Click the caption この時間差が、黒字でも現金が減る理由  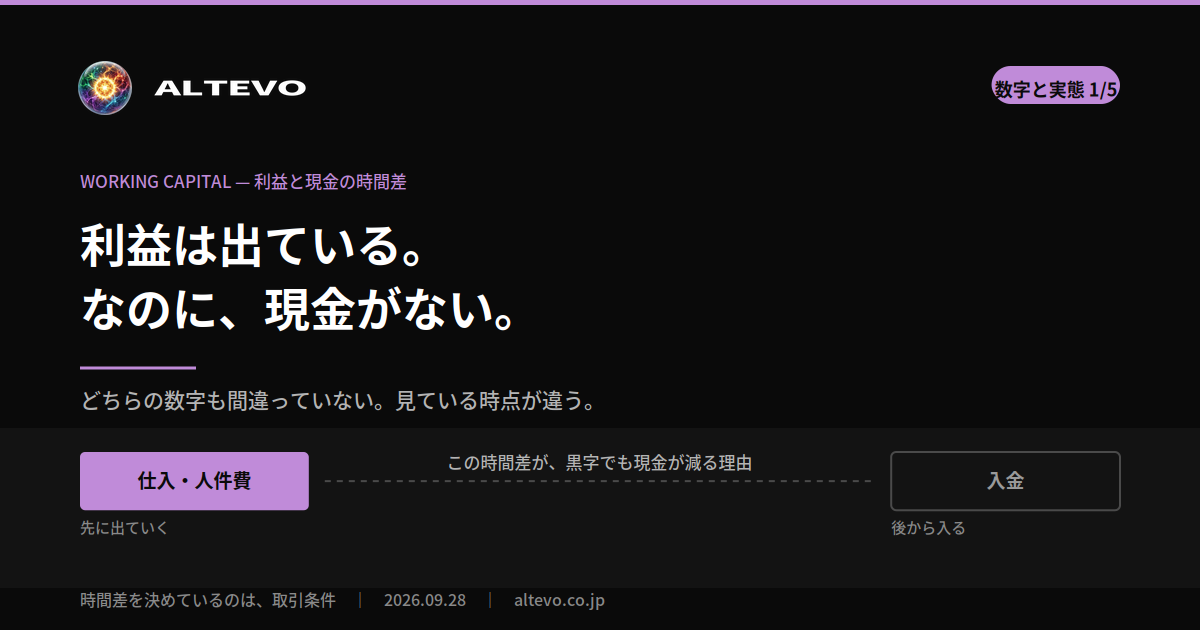(x=599, y=463)
